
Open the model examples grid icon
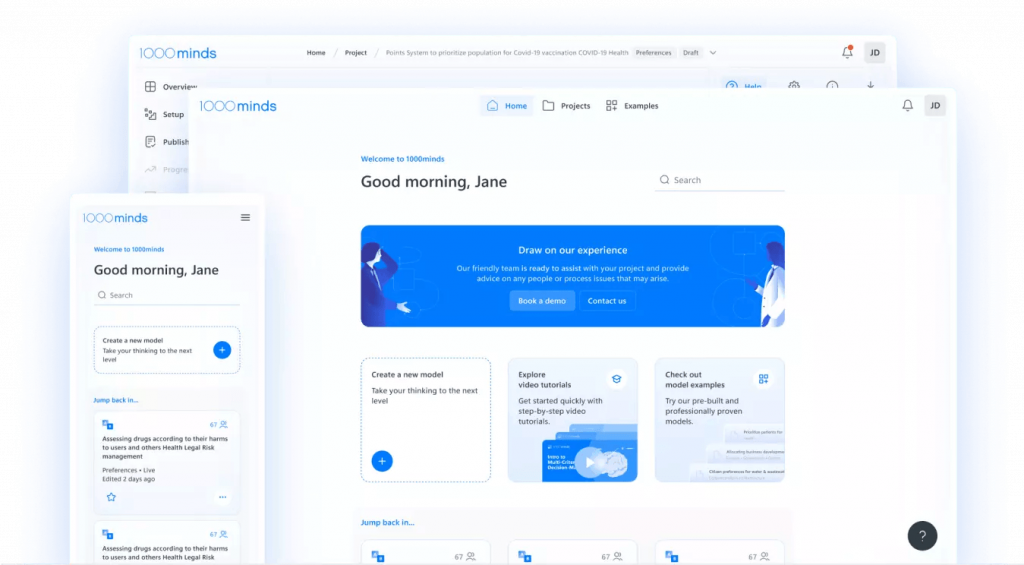[x=763, y=379]
